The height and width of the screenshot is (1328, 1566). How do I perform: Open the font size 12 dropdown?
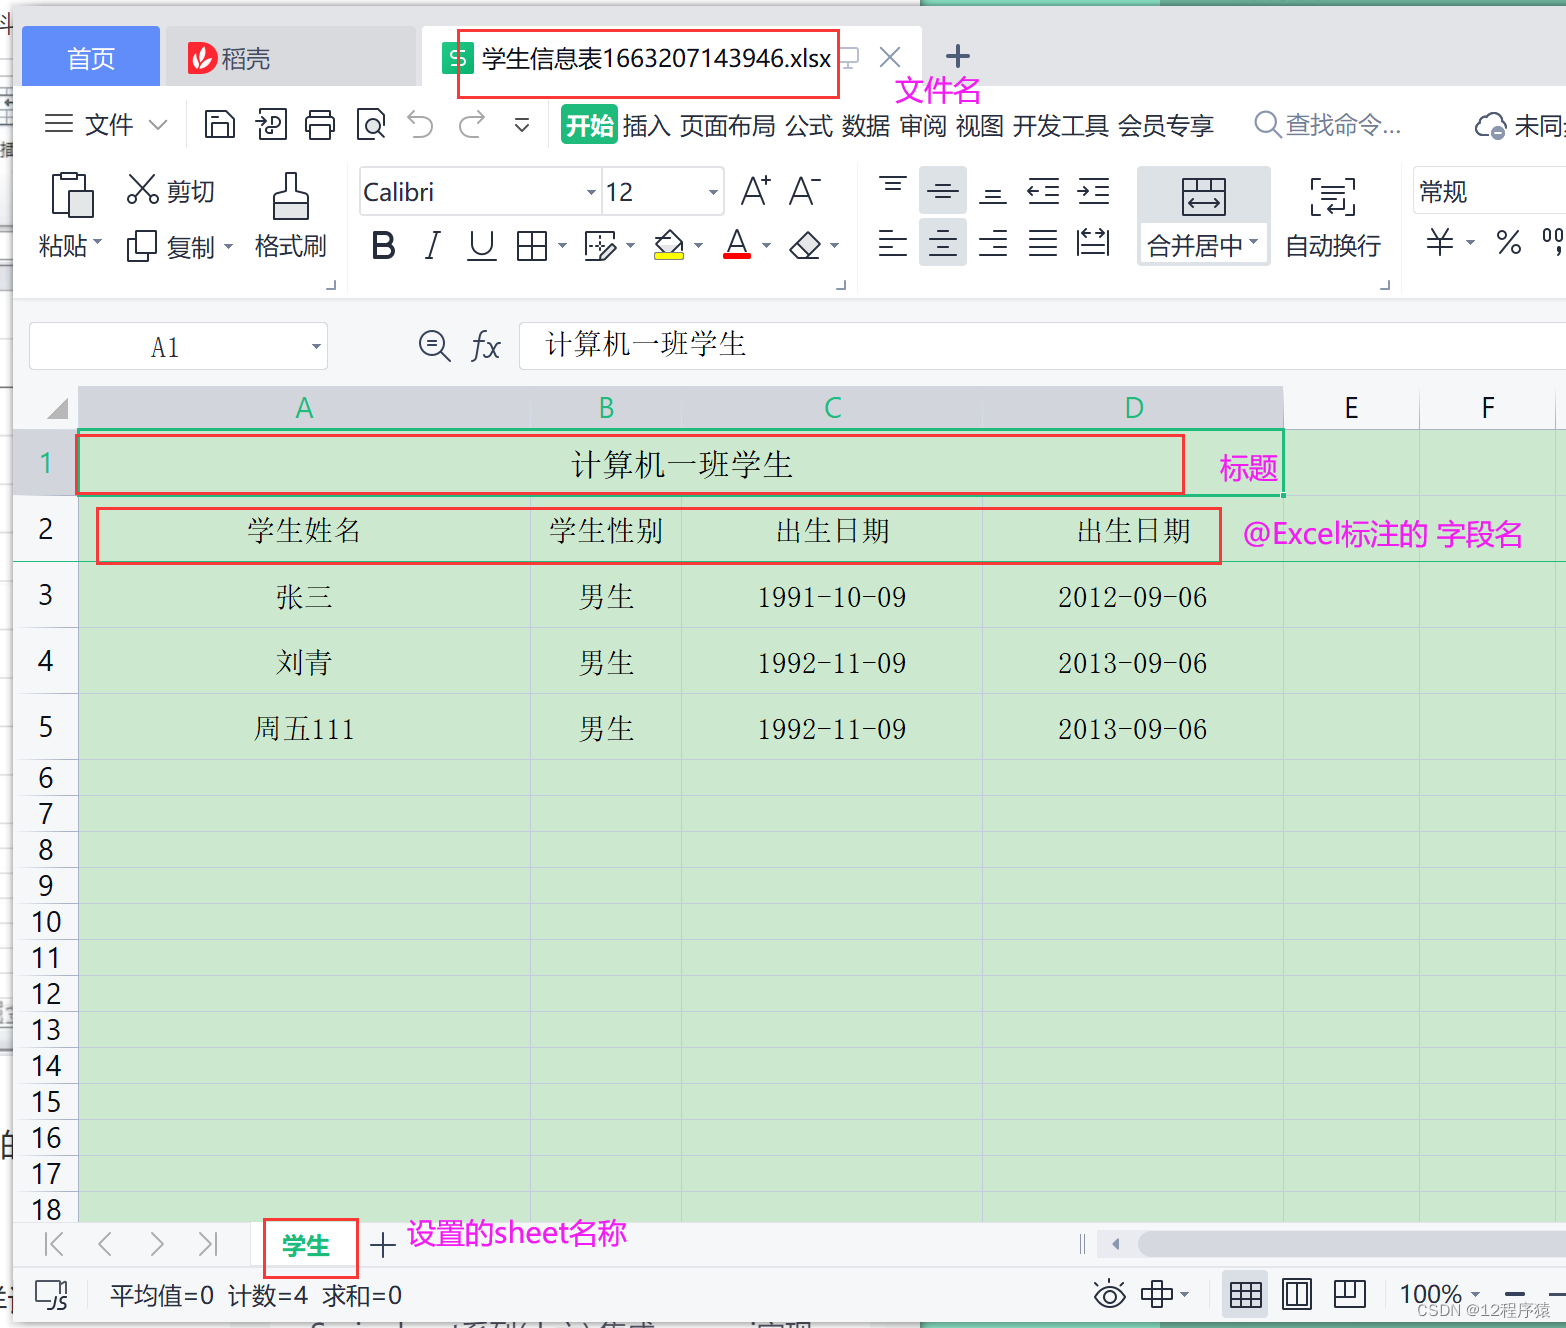(713, 192)
